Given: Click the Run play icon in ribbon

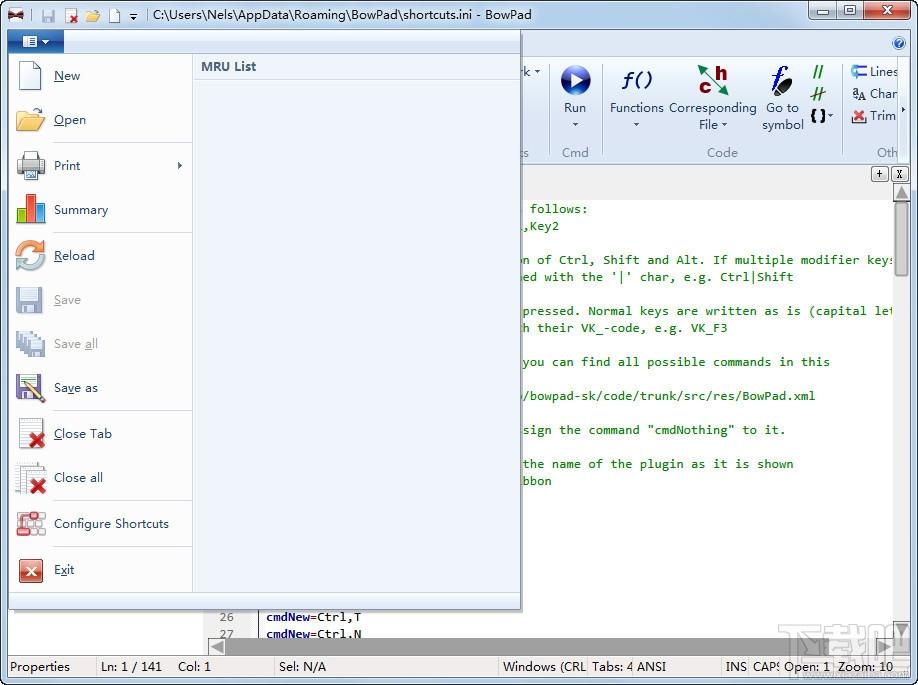Looking at the screenshot, I should (x=576, y=80).
